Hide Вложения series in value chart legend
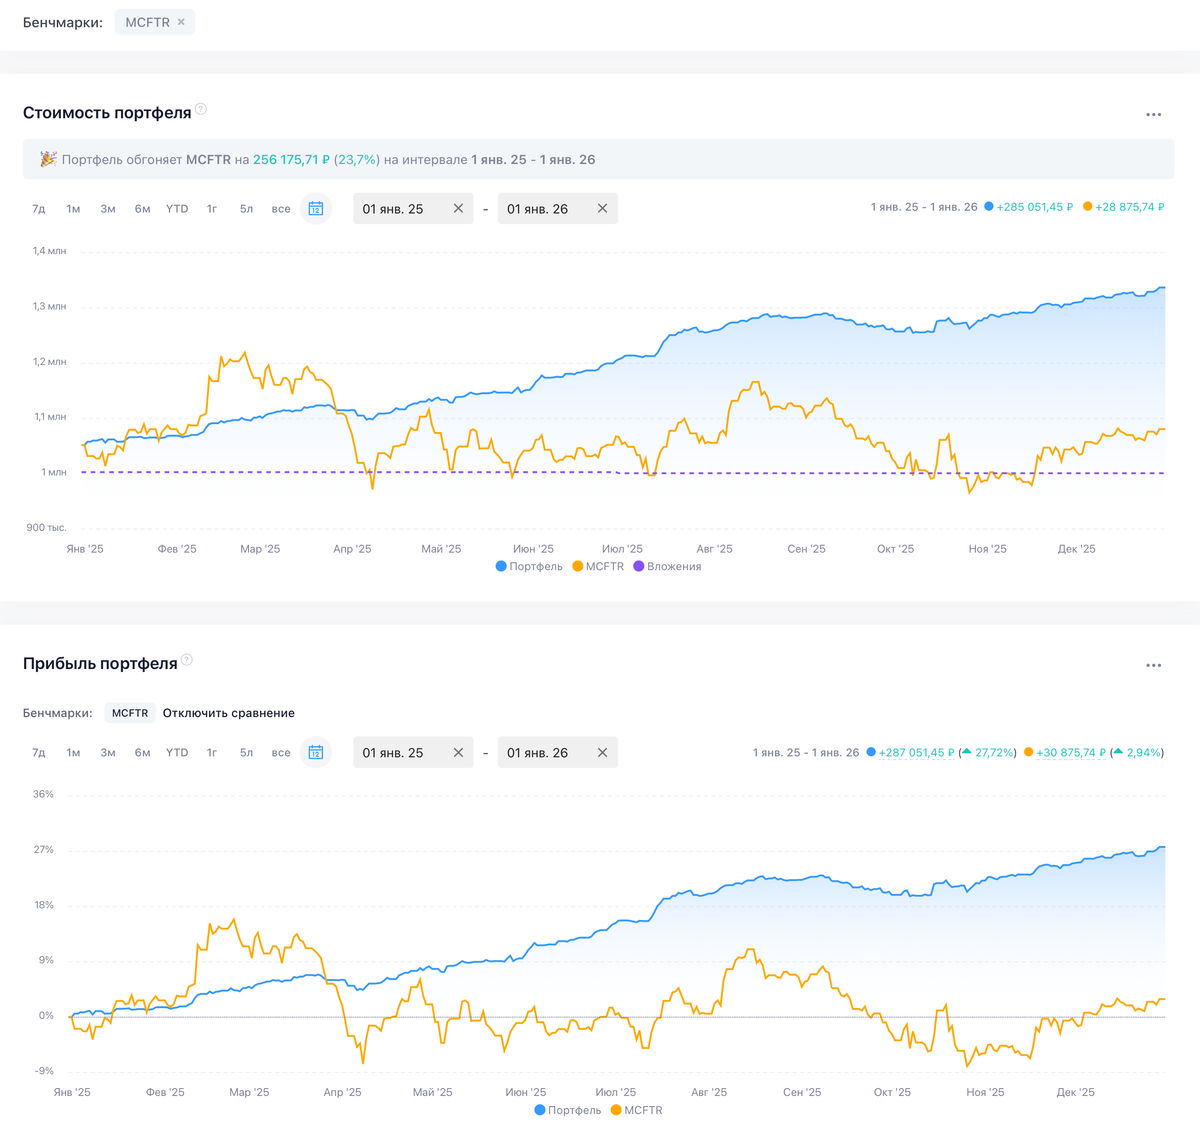The width and height of the screenshot is (1200, 1138). coord(667,567)
